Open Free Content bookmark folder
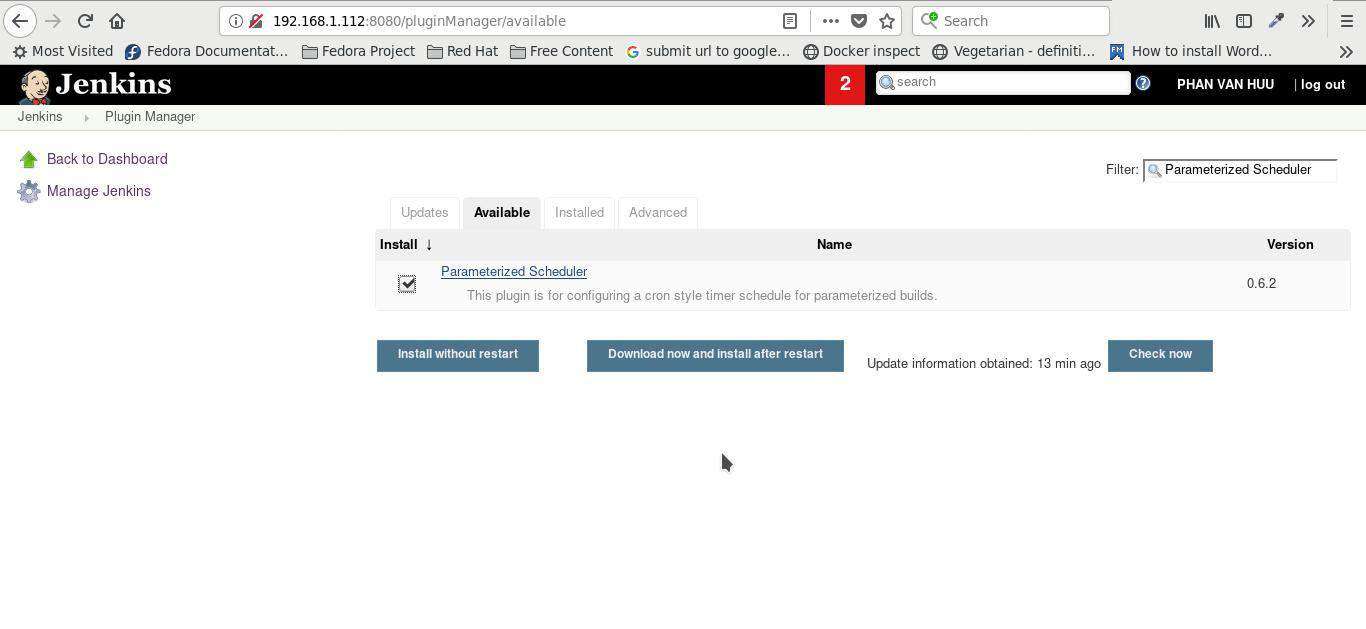This screenshot has width=1366, height=629. (561, 51)
